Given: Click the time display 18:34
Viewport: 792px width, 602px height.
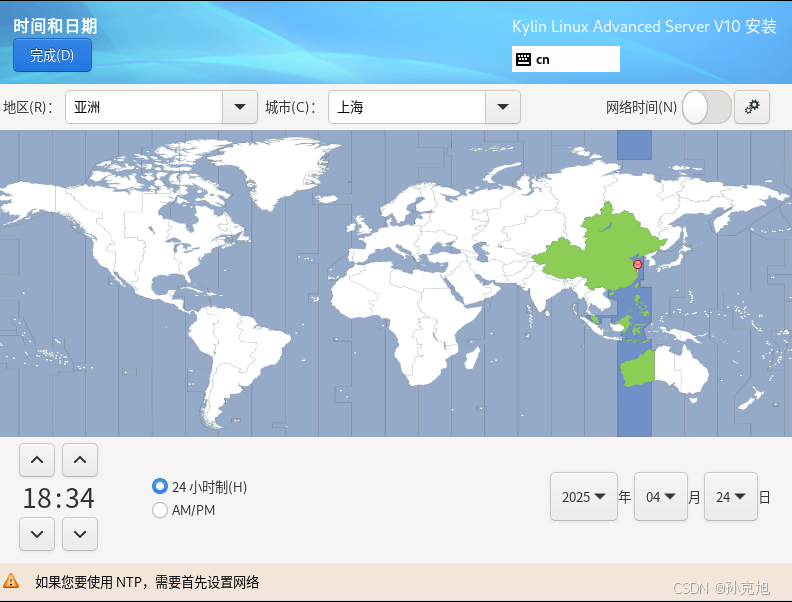Looking at the screenshot, I should click(x=59, y=498).
